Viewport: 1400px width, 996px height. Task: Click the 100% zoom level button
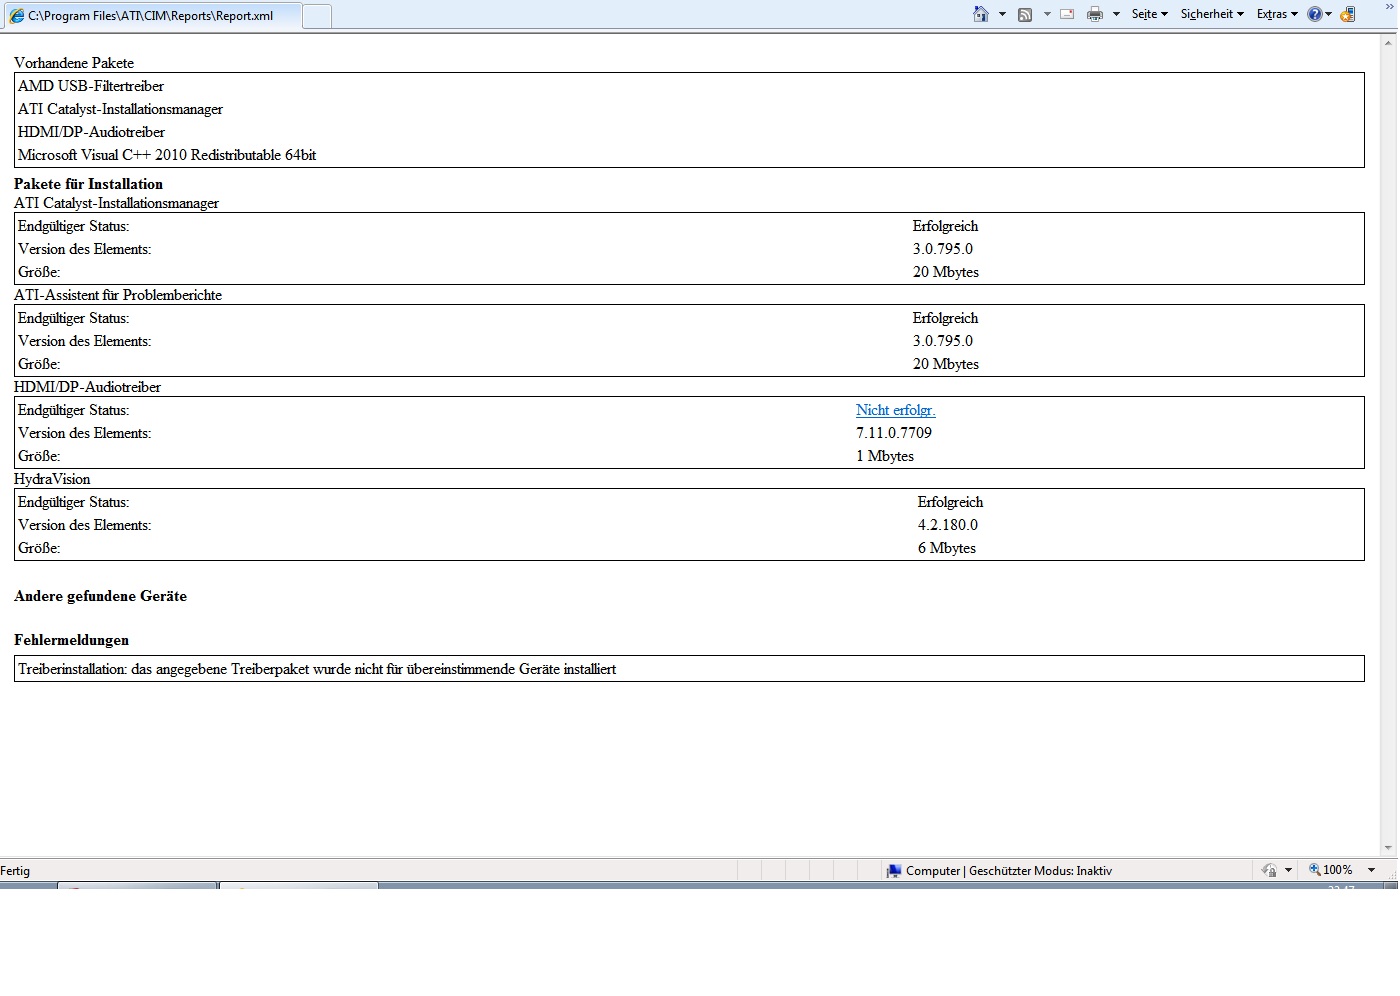[1331, 870]
